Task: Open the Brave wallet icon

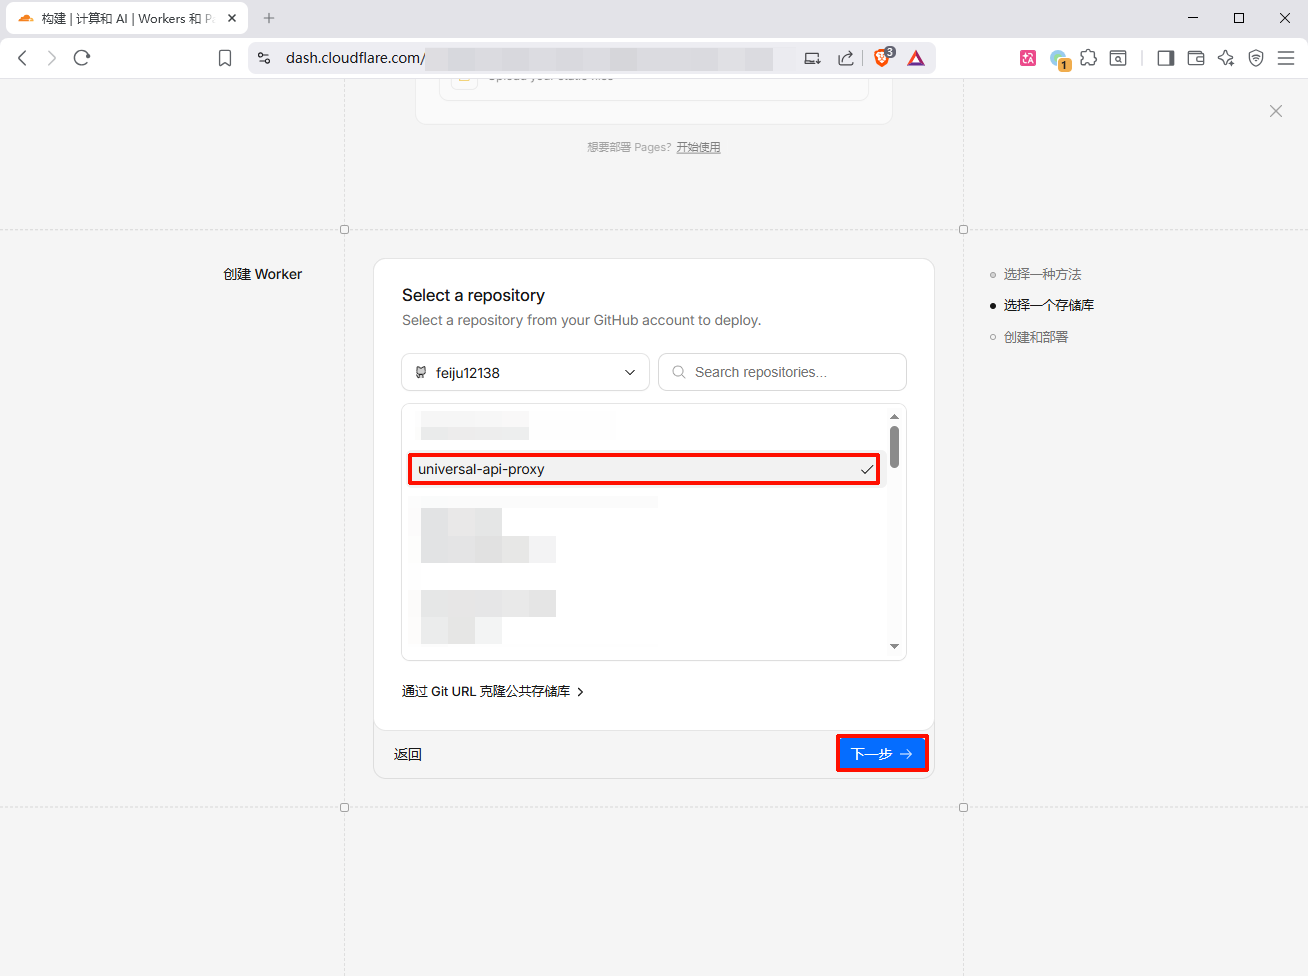Action: click(1196, 58)
